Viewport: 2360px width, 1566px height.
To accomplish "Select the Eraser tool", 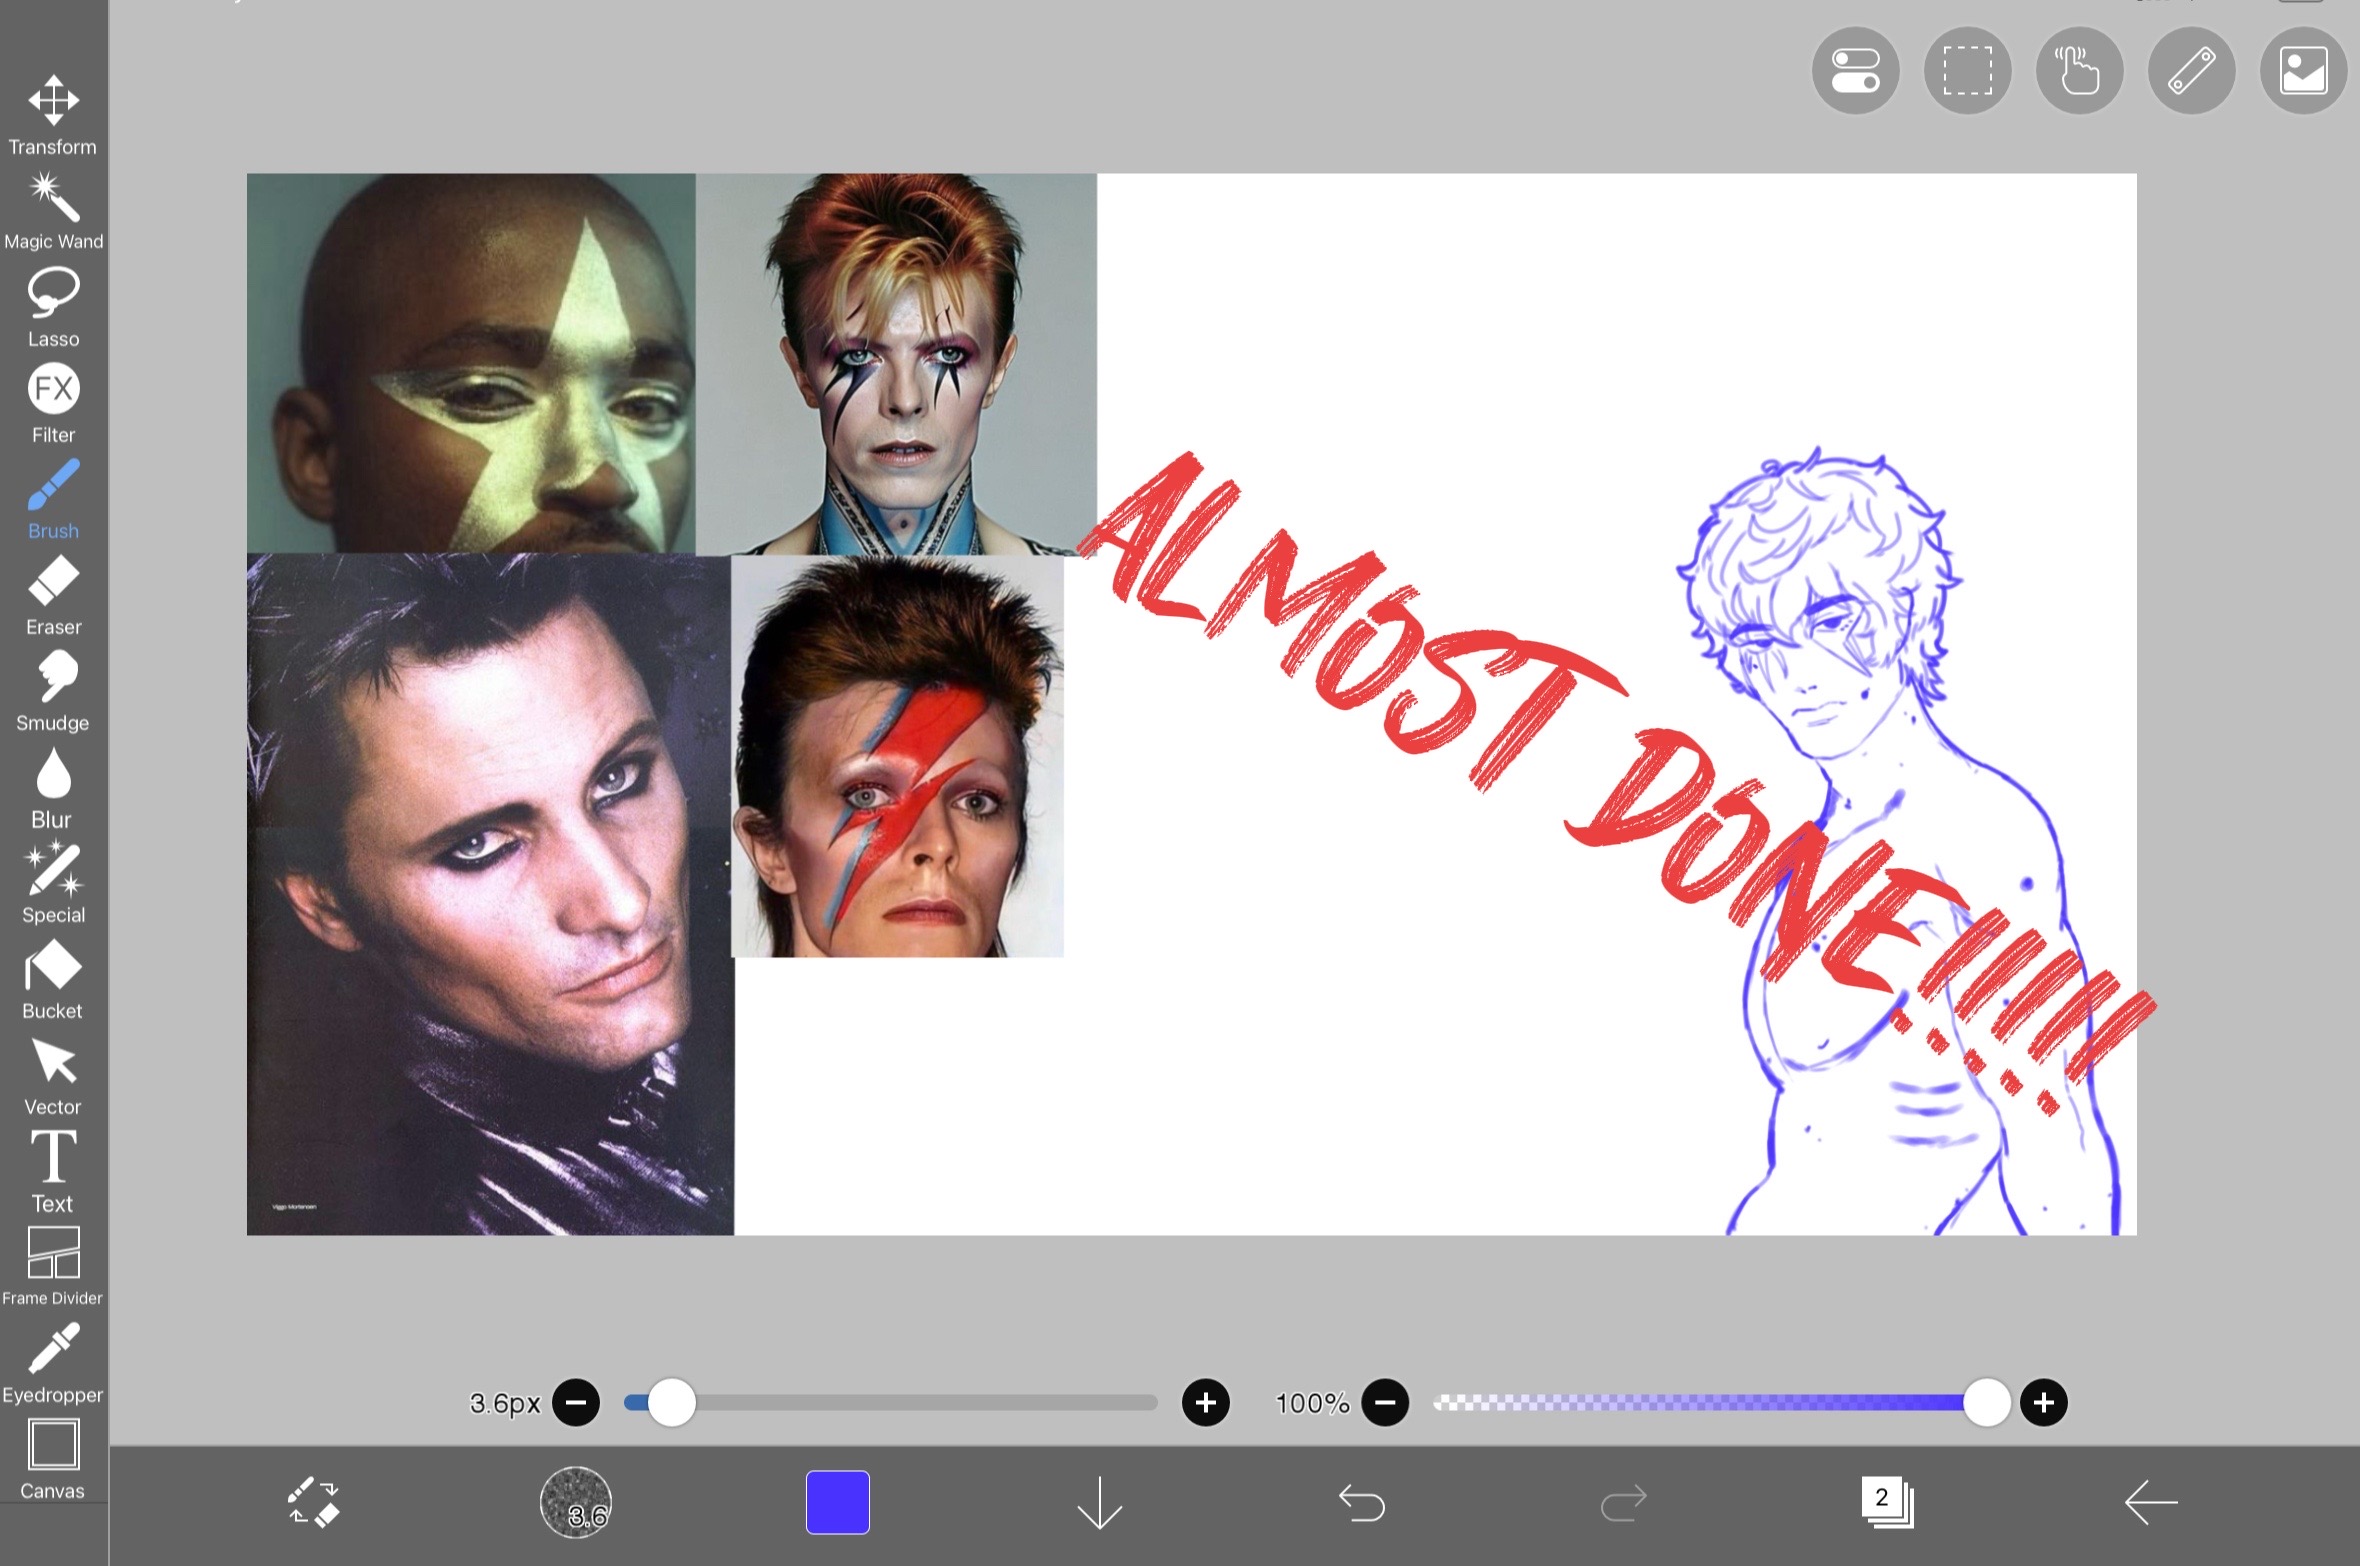I will tap(53, 595).
